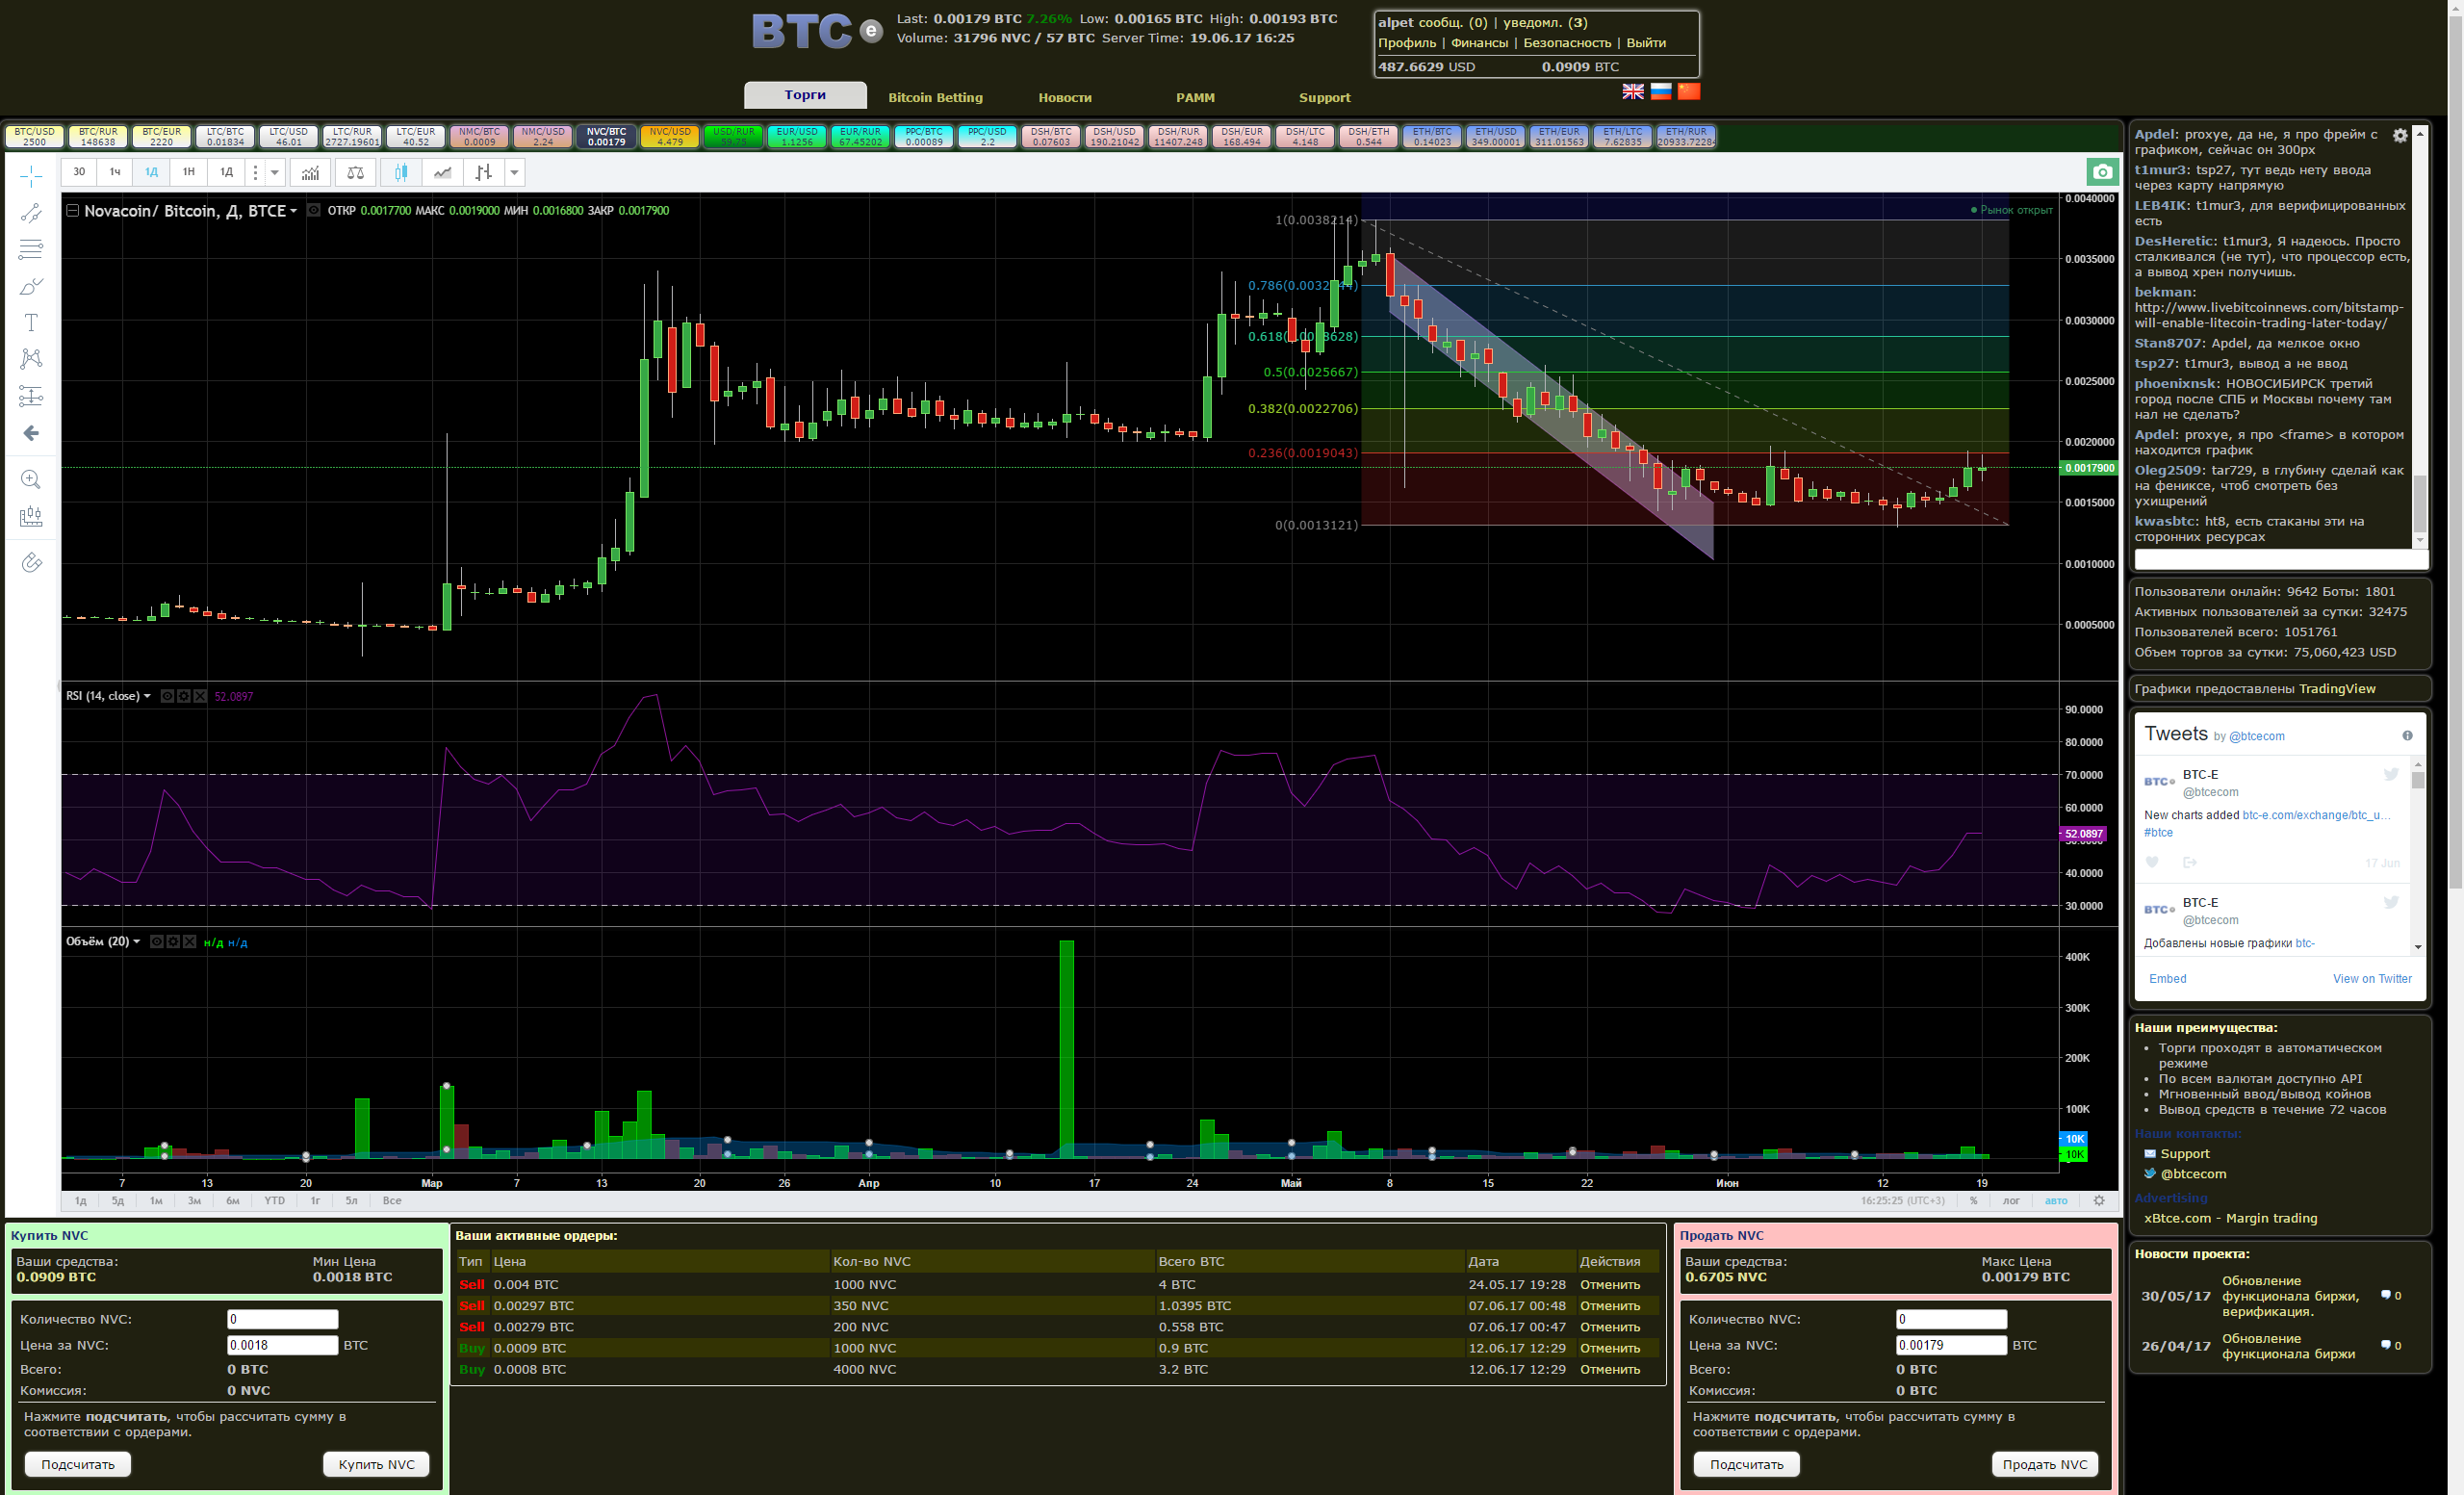Screen dimensions: 2464x1495
Task: Click the sell Количество NVC input field
Action: [1950, 1319]
